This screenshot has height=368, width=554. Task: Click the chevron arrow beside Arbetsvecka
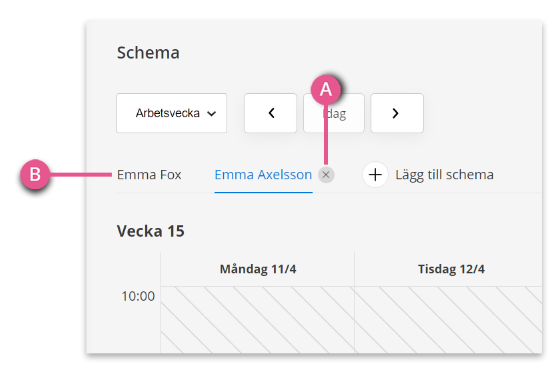(212, 114)
